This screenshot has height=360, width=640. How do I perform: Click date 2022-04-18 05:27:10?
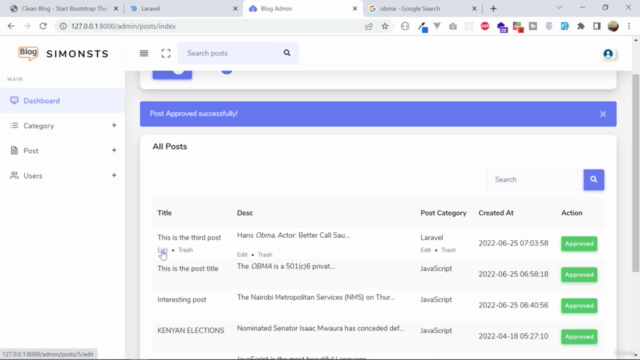[513, 336]
